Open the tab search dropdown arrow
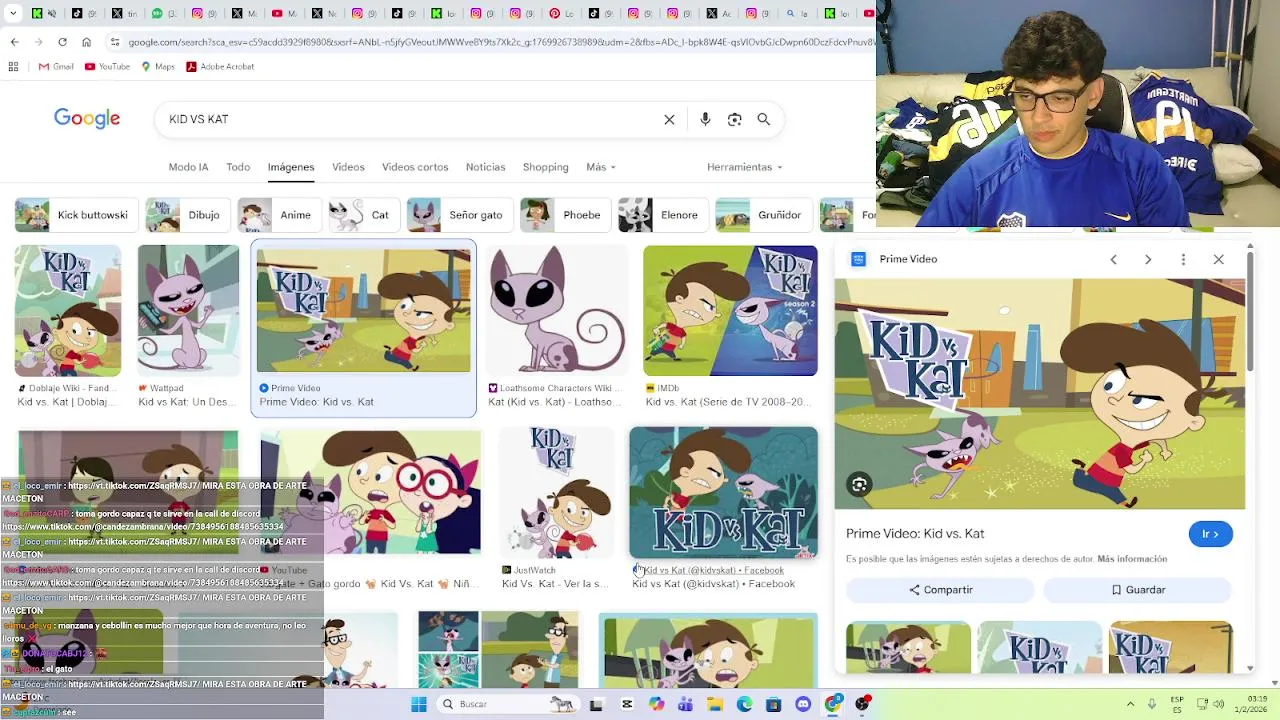Image resolution: width=1280 pixels, height=720 pixels. pyautogui.click(x=13, y=14)
